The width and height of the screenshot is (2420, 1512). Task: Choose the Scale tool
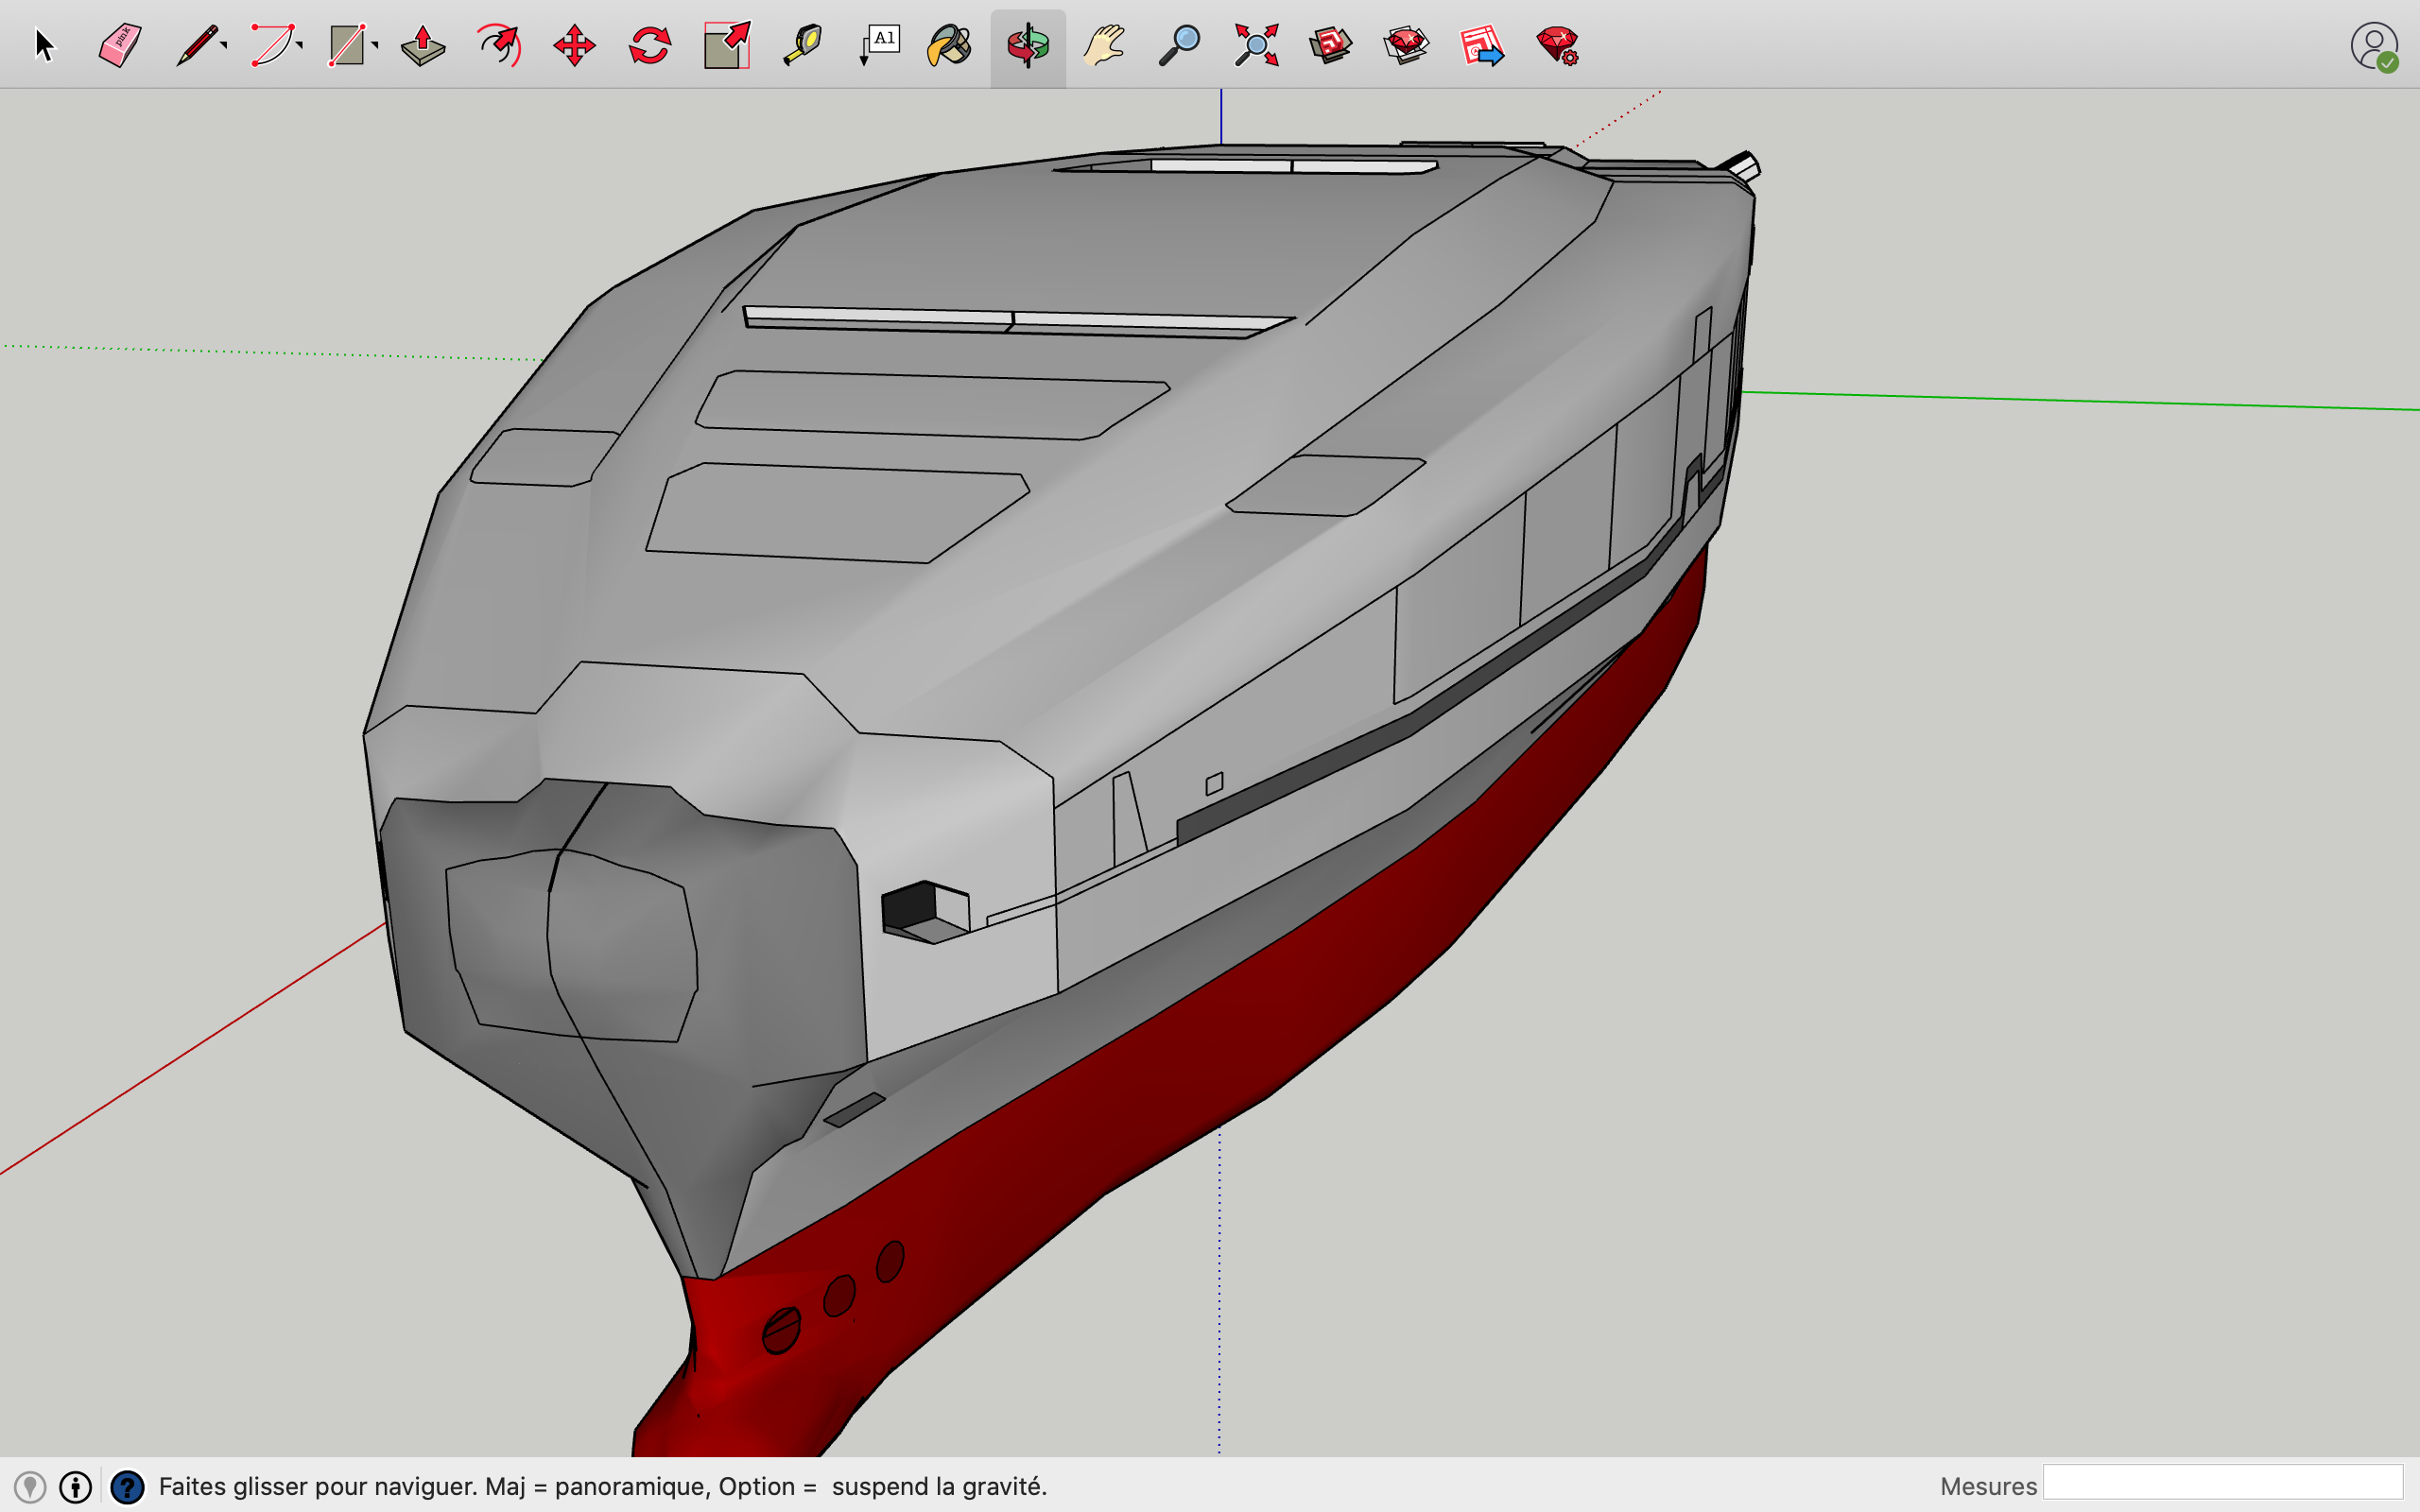click(x=727, y=44)
